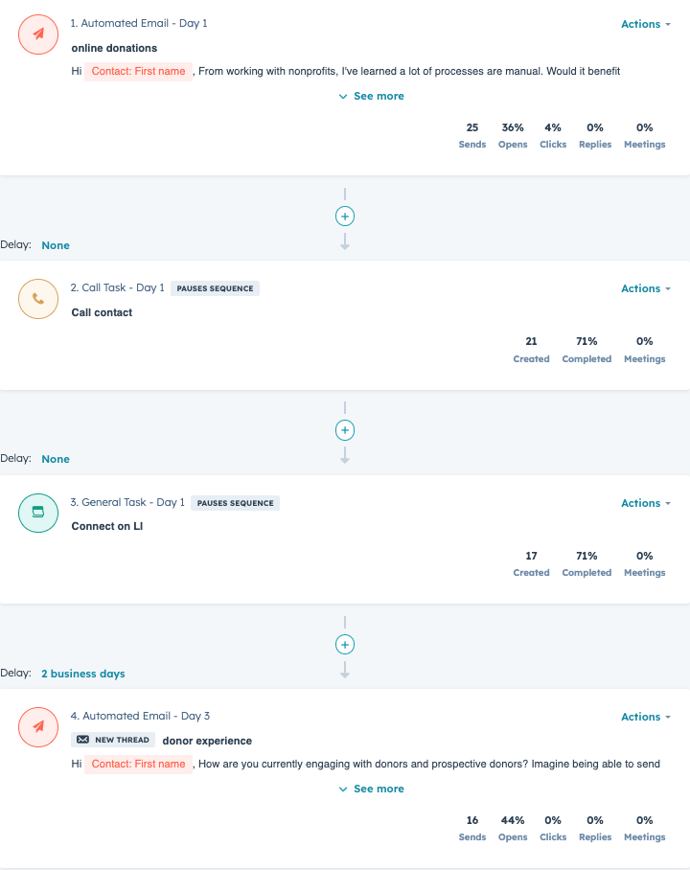Expand See more on donor experience email
Screen dimensions: 690x870
point(372,789)
